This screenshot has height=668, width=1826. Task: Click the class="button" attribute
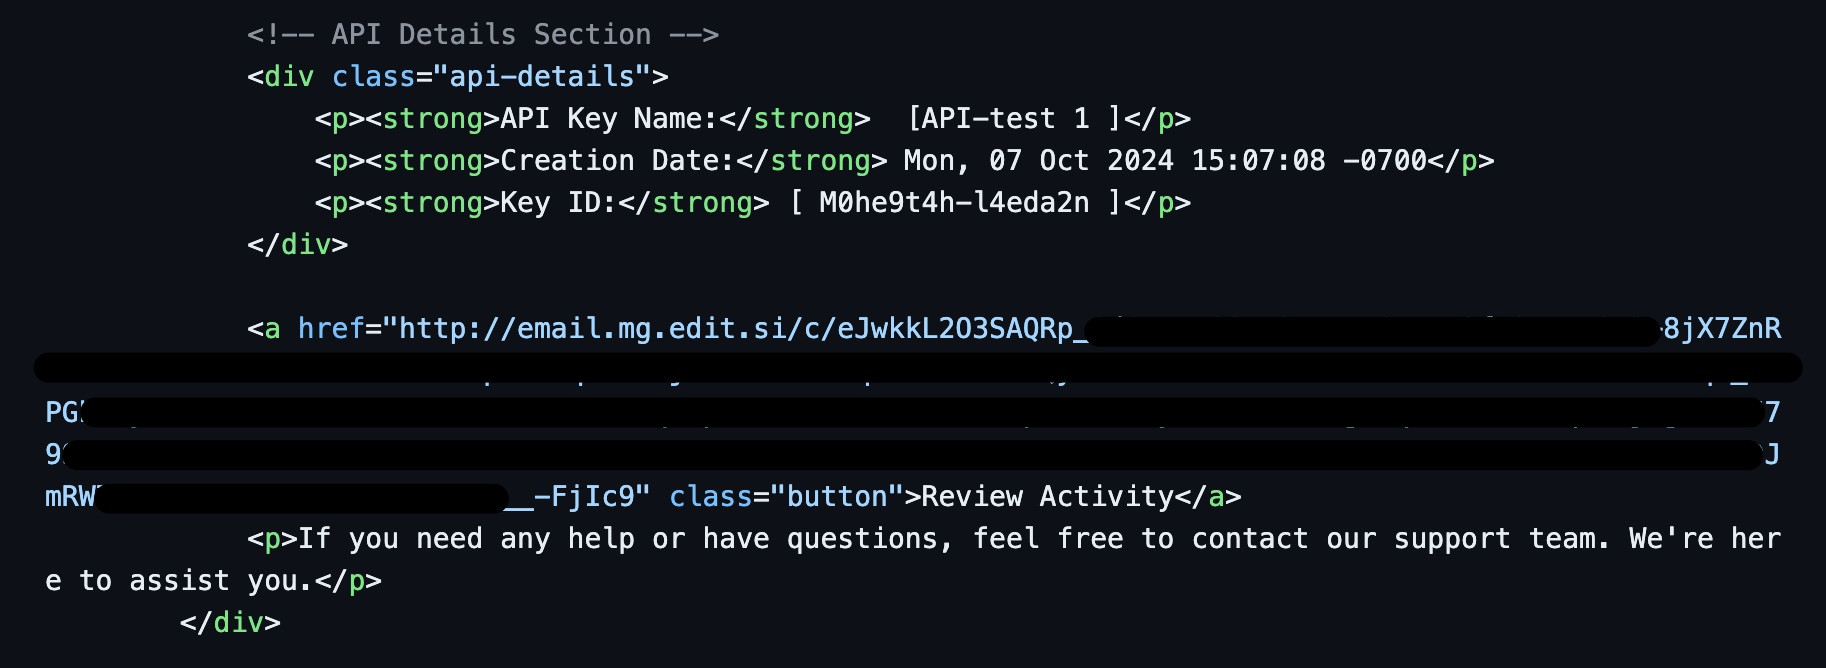[x=779, y=496]
